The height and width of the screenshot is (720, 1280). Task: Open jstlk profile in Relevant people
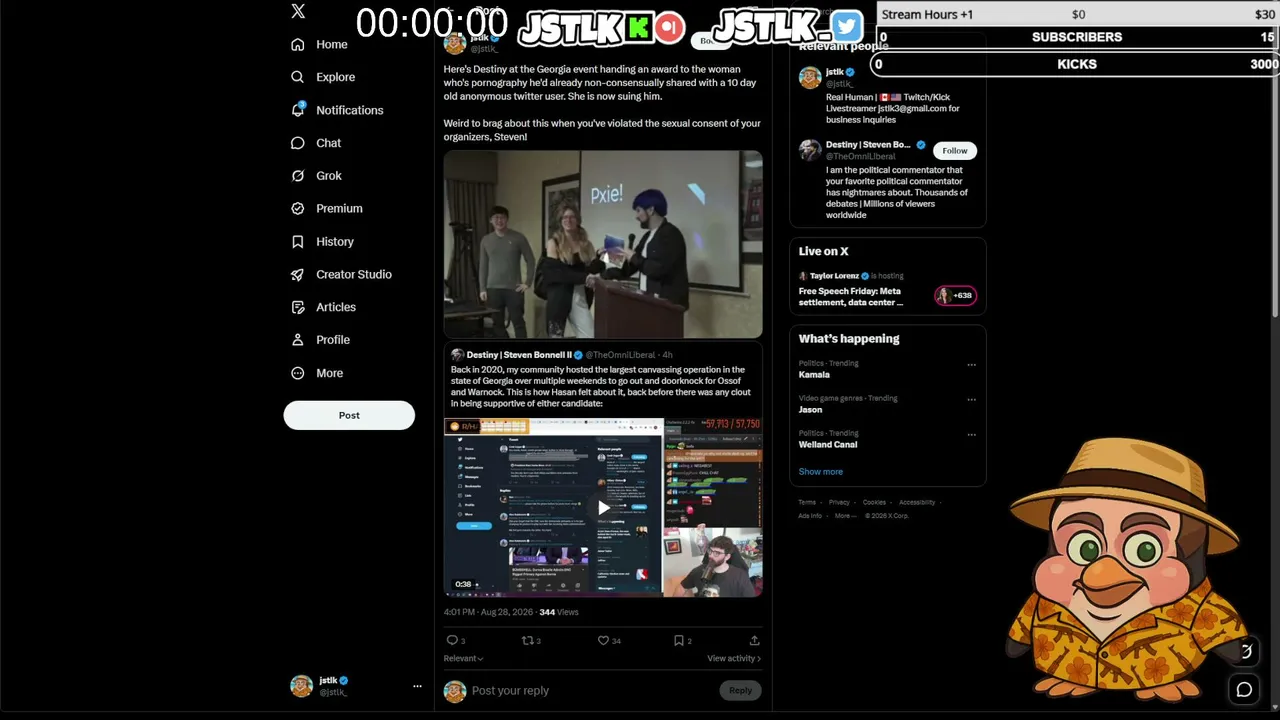click(835, 72)
